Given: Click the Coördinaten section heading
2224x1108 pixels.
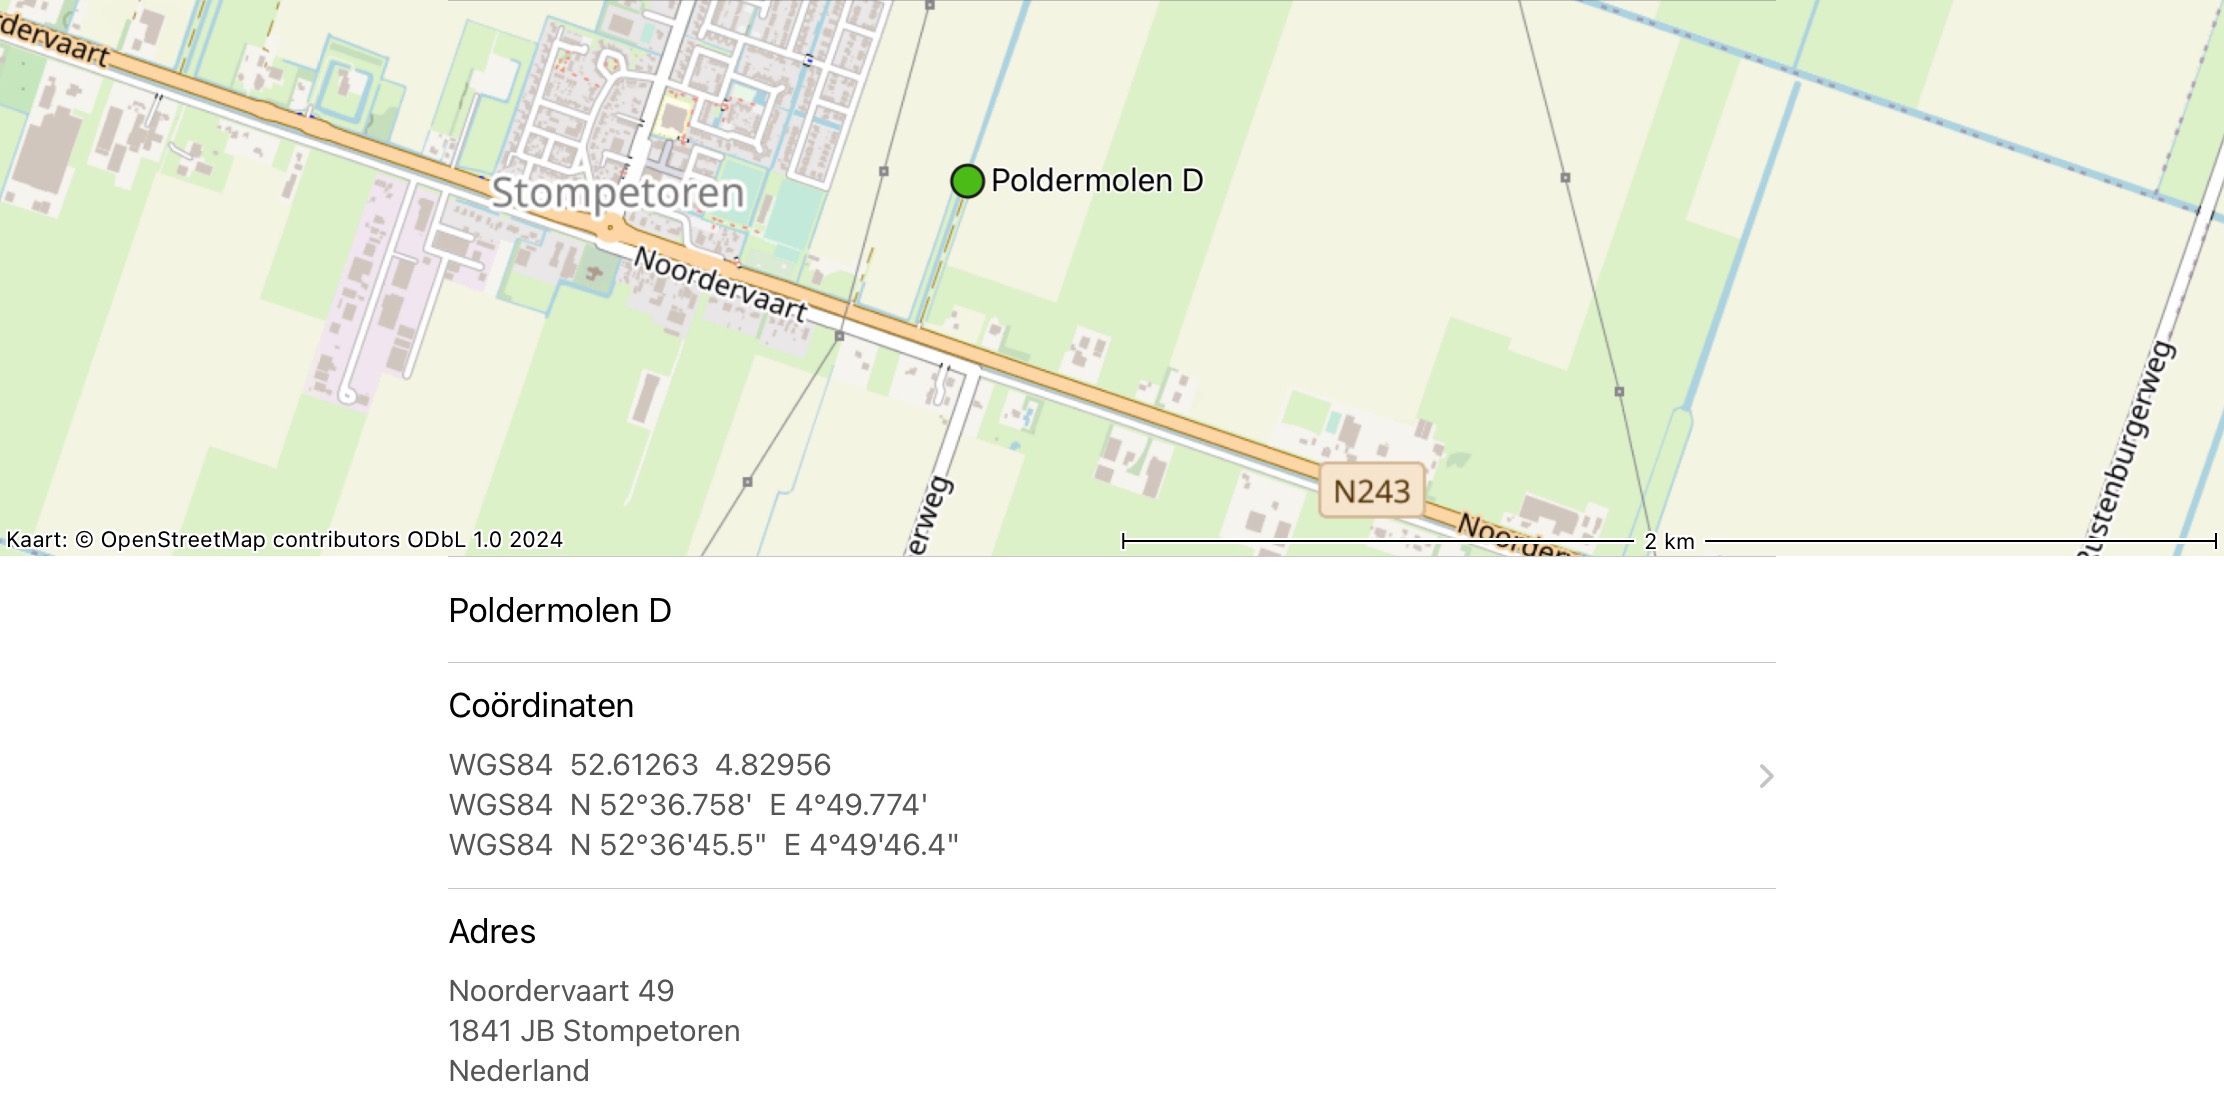Looking at the screenshot, I should tap(541, 705).
